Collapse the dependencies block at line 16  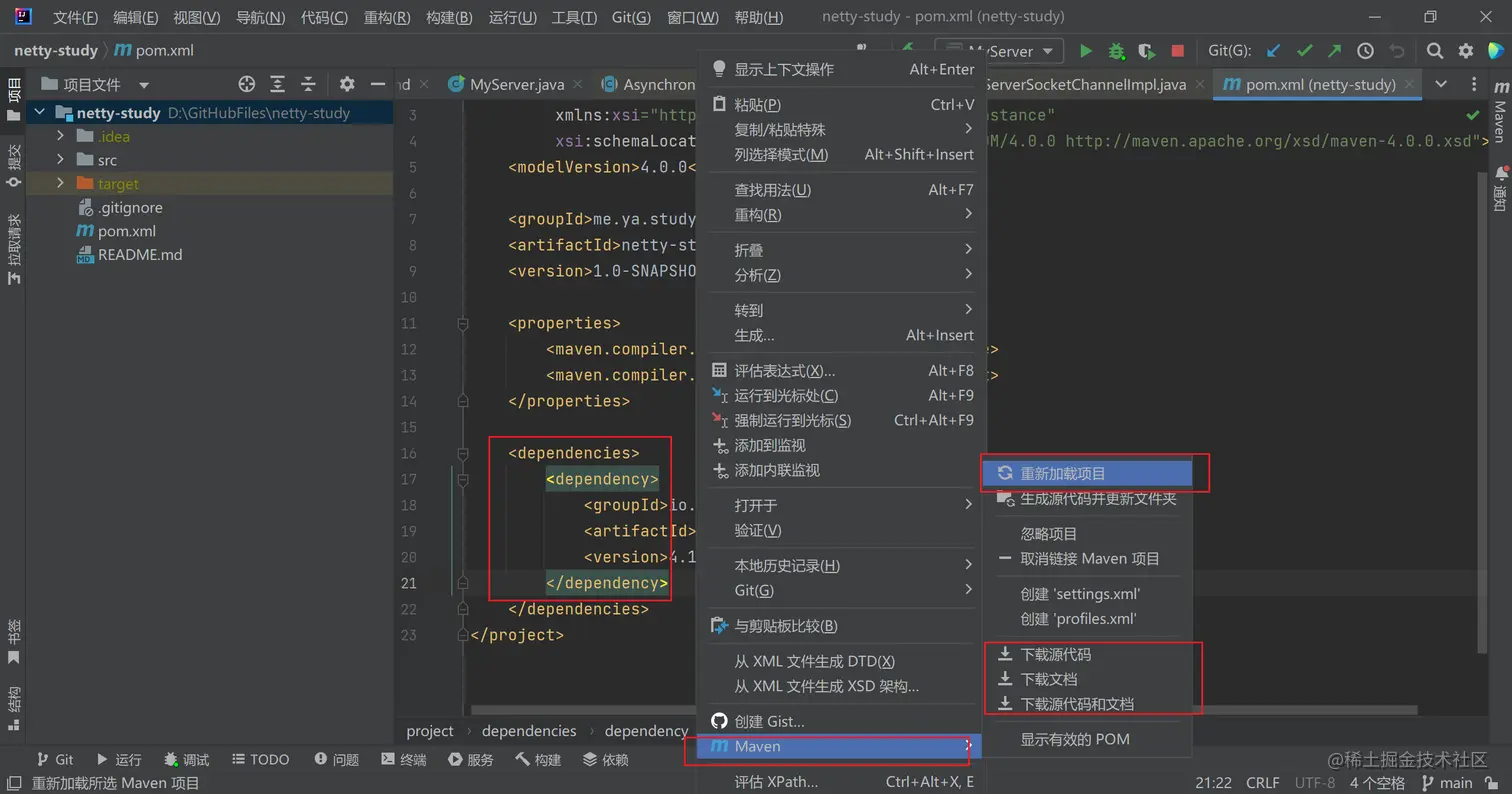pyautogui.click(x=463, y=453)
